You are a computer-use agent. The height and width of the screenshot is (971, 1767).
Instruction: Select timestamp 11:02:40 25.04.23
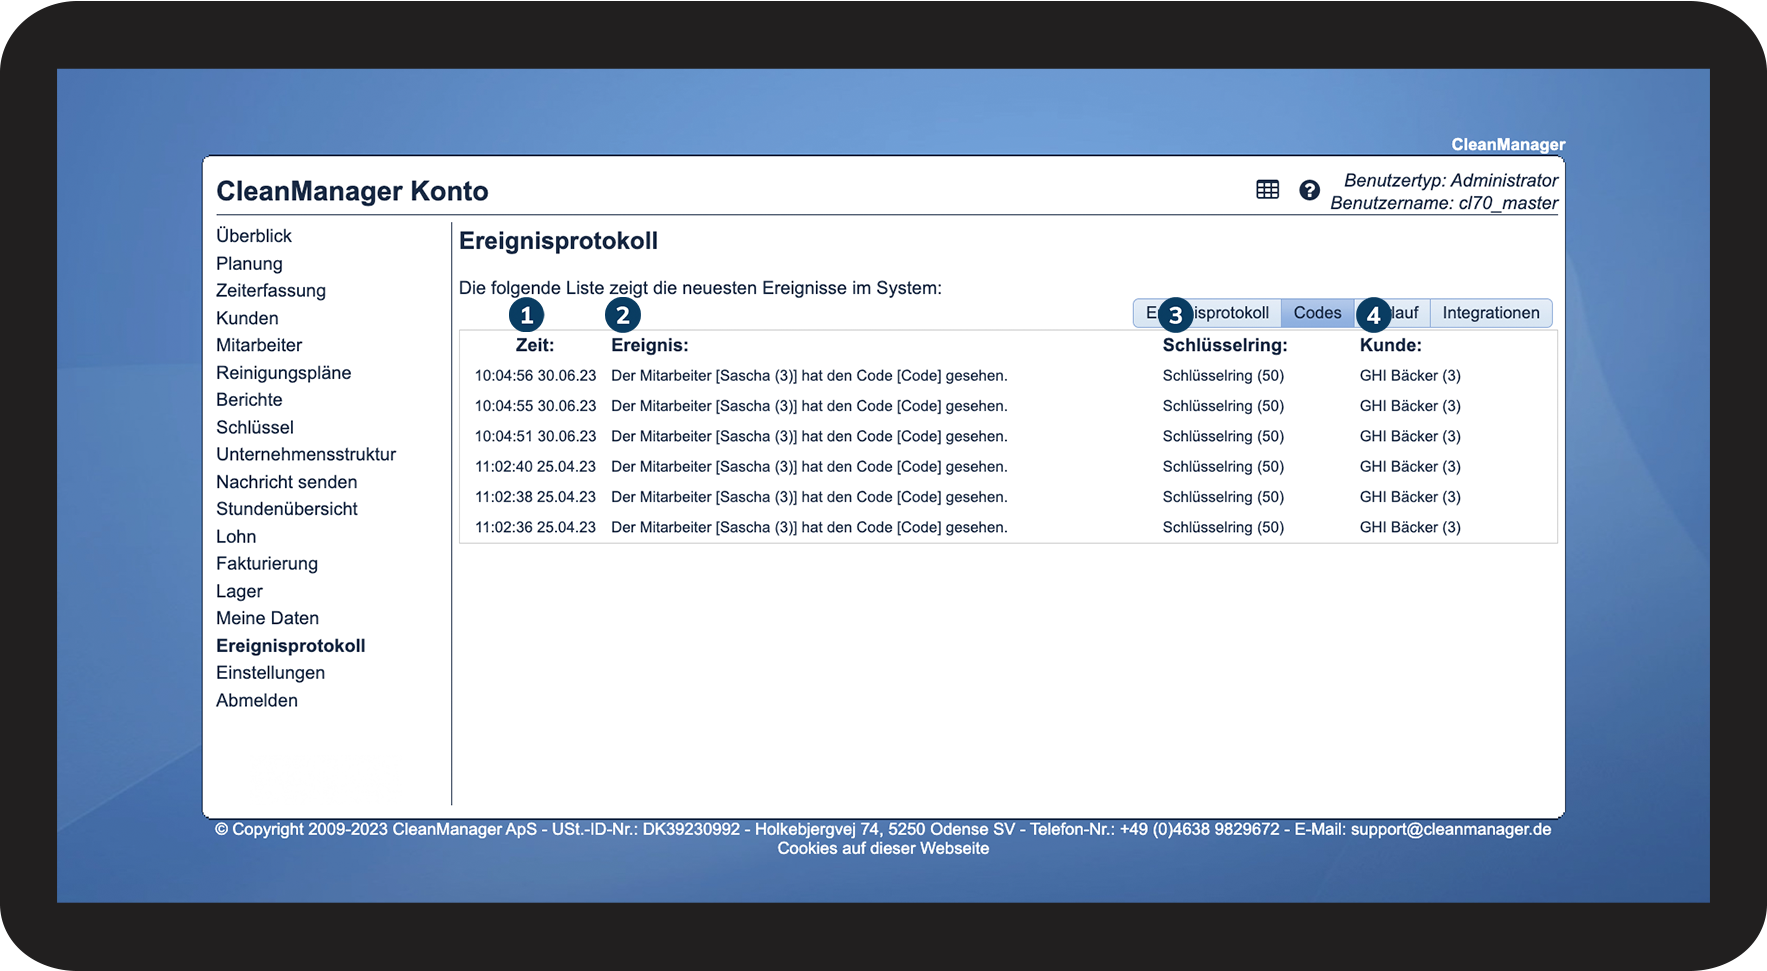click(x=535, y=467)
